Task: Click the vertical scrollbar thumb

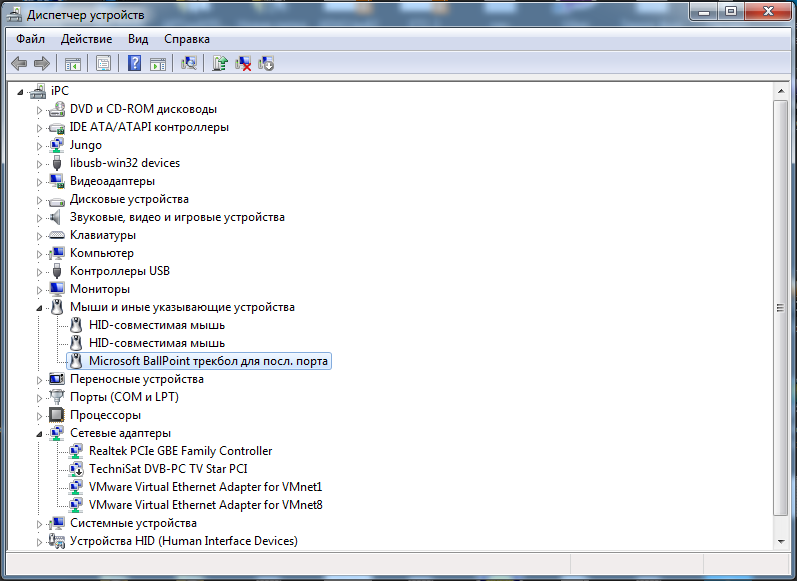Action: pyautogui.click(x=780, y=308)
